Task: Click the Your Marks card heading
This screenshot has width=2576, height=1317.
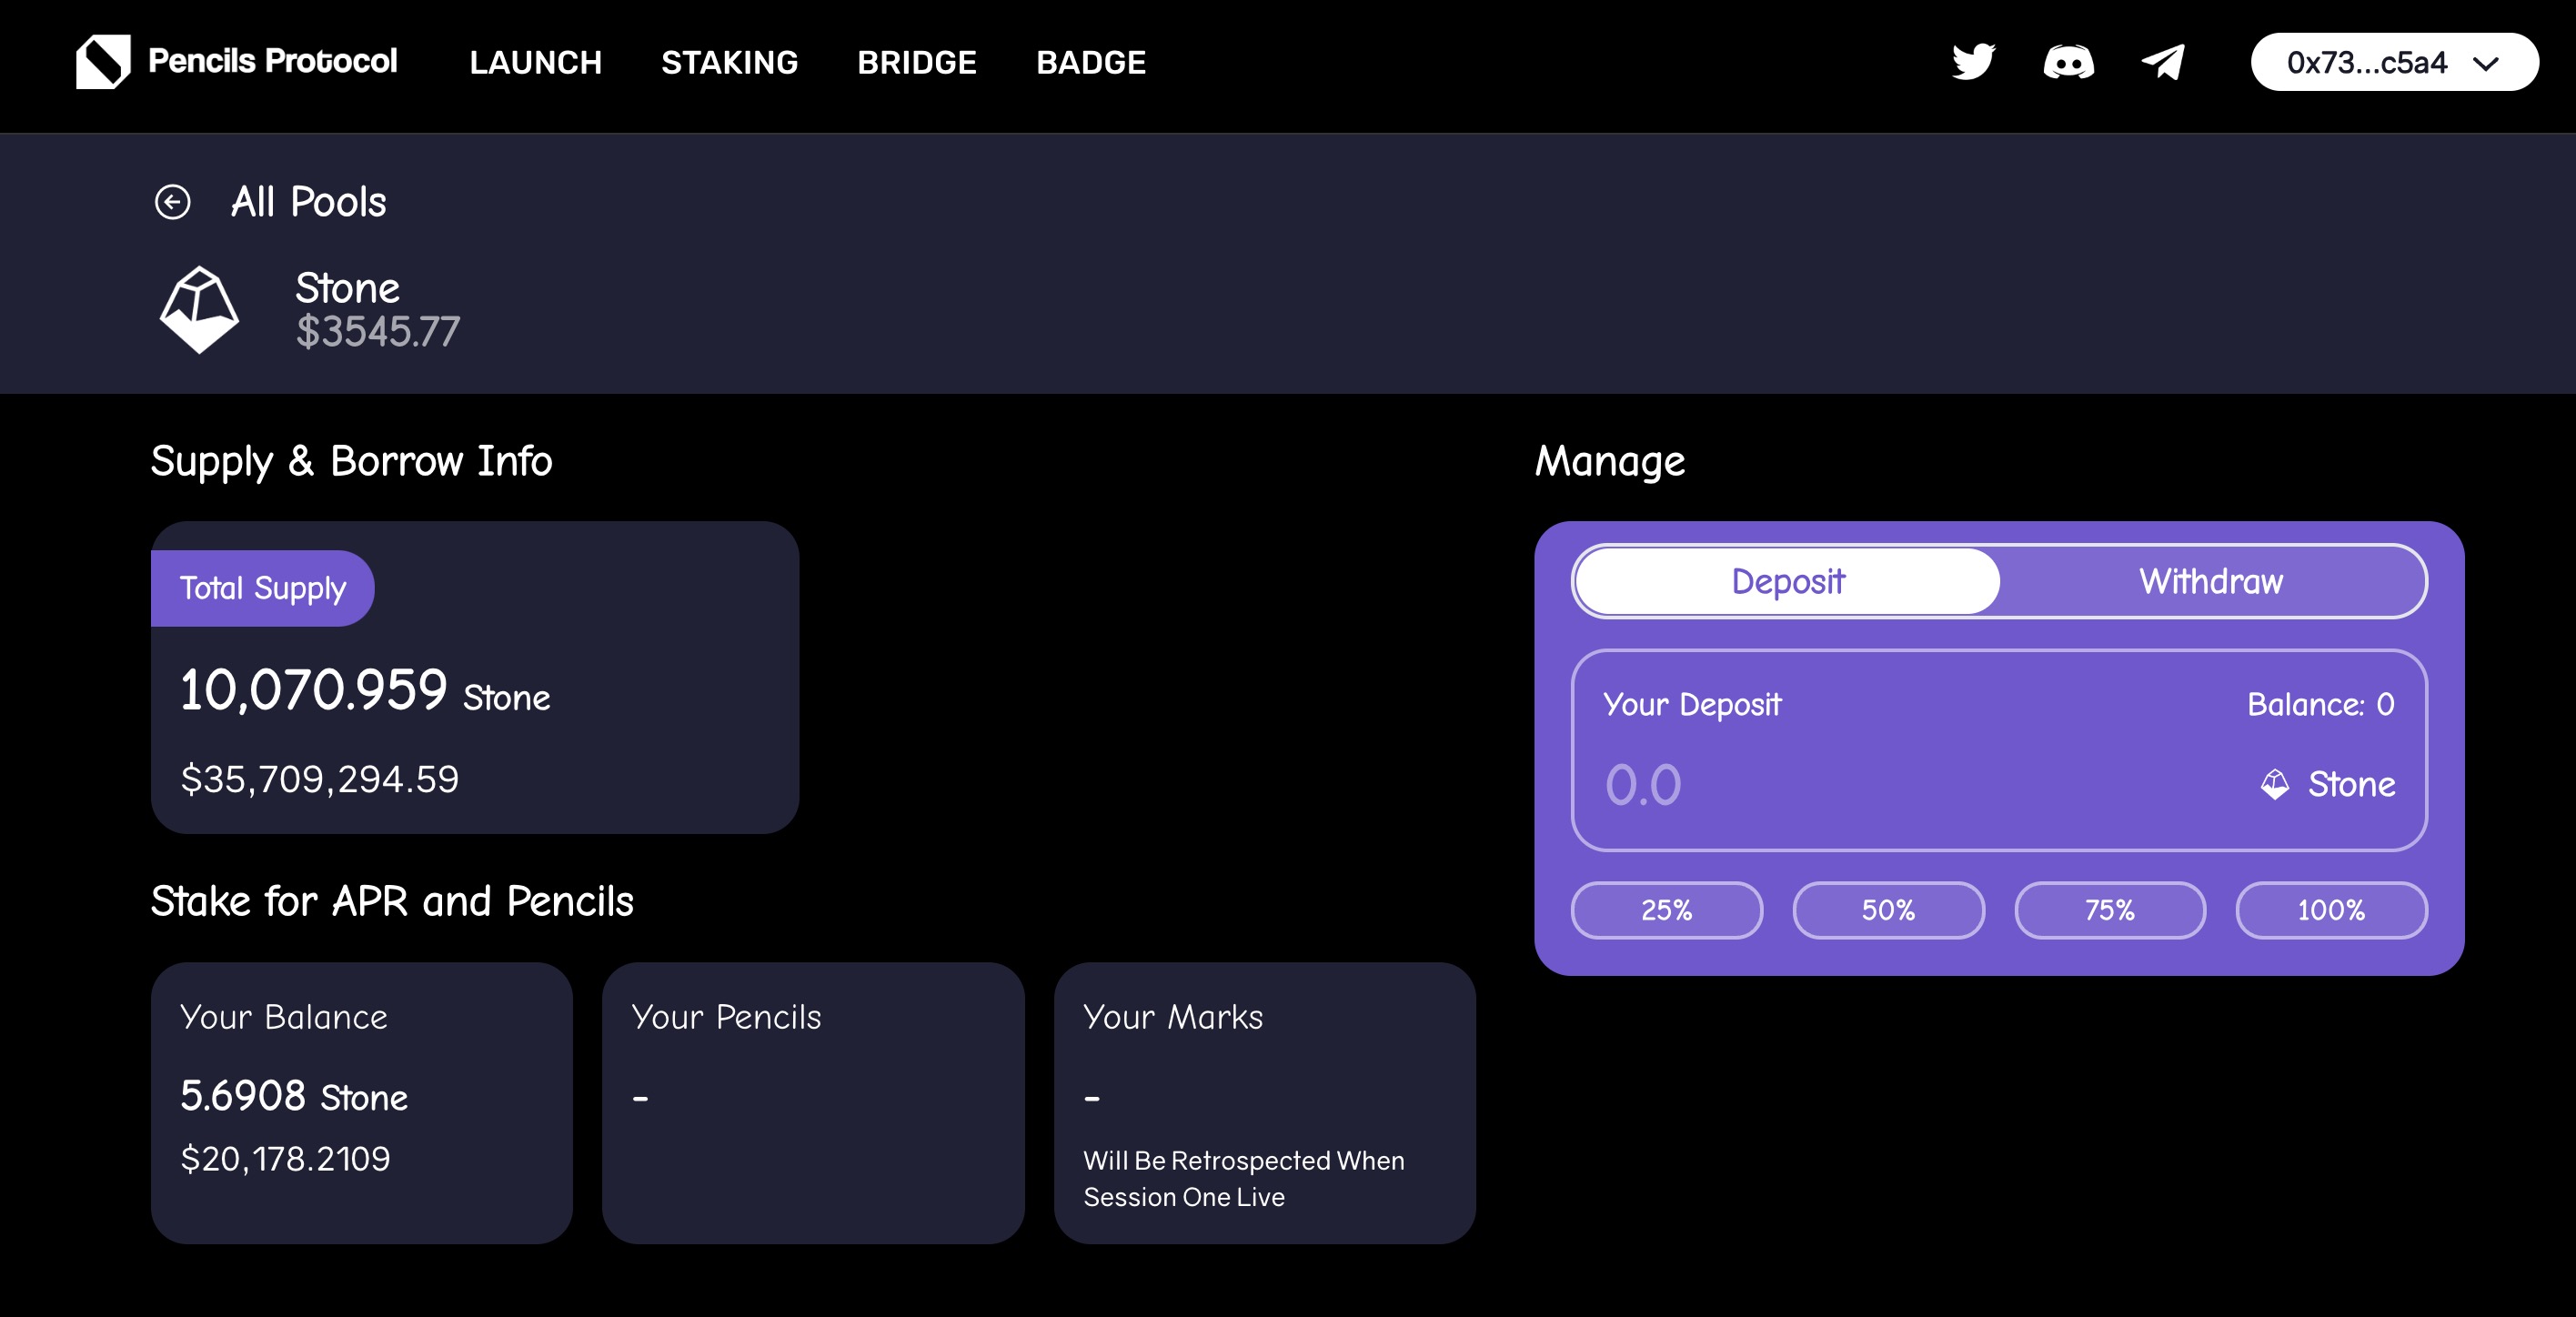Action: (1173, 1016)
